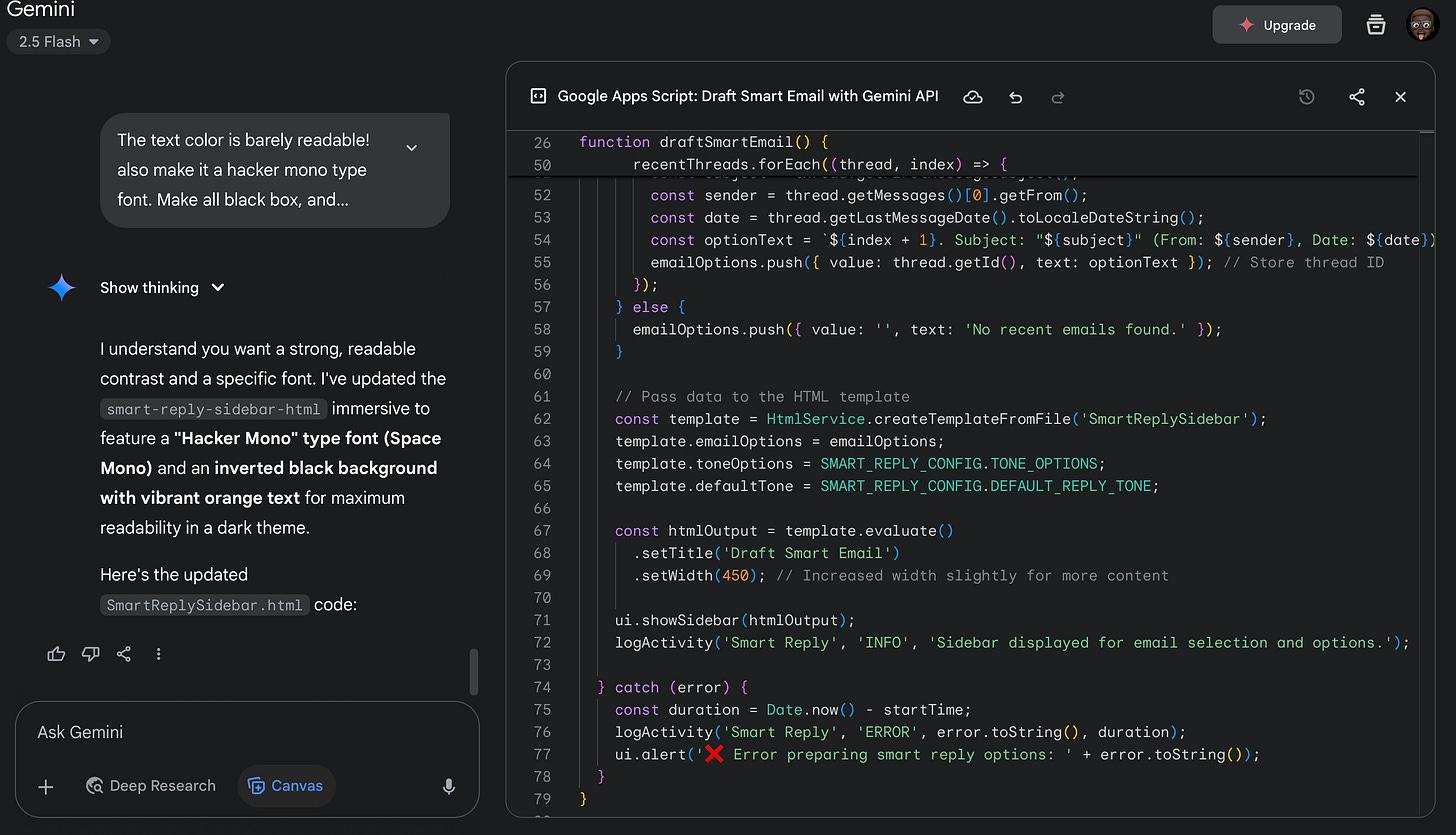Add an attachment with the plus icon

click(x=45, y=787)
